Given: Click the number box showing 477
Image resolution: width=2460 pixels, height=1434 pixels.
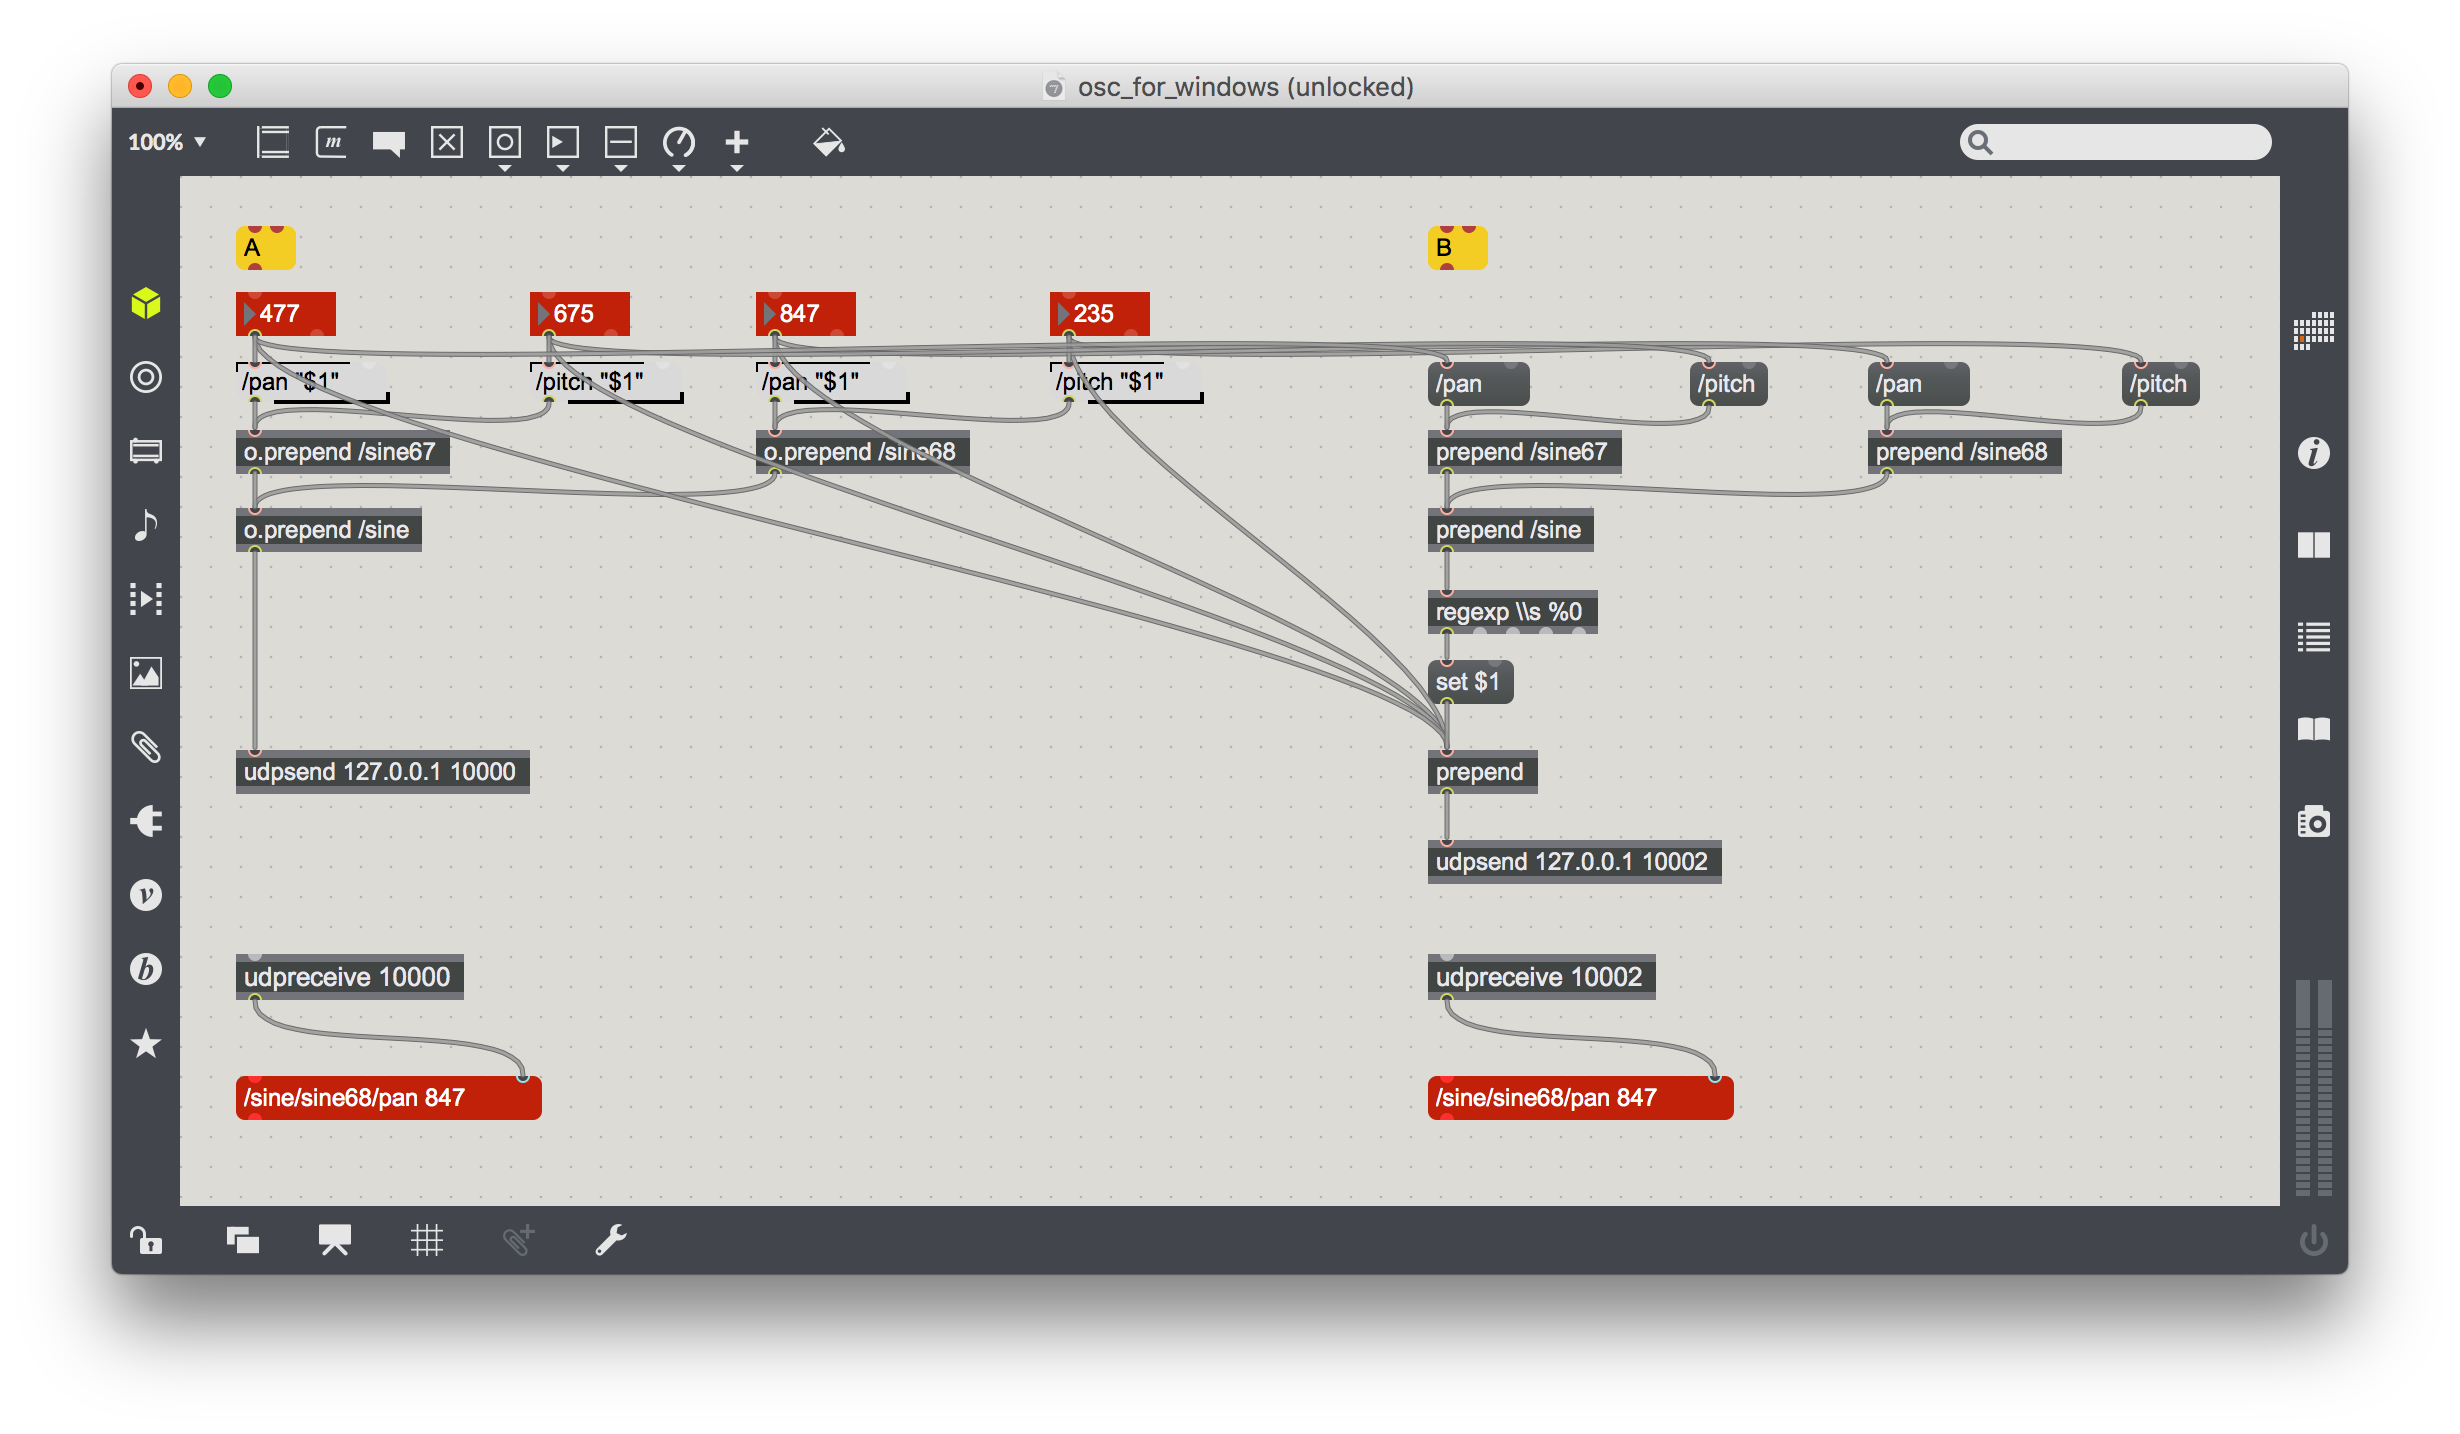Looking at the screenshot, I should 286,314.
